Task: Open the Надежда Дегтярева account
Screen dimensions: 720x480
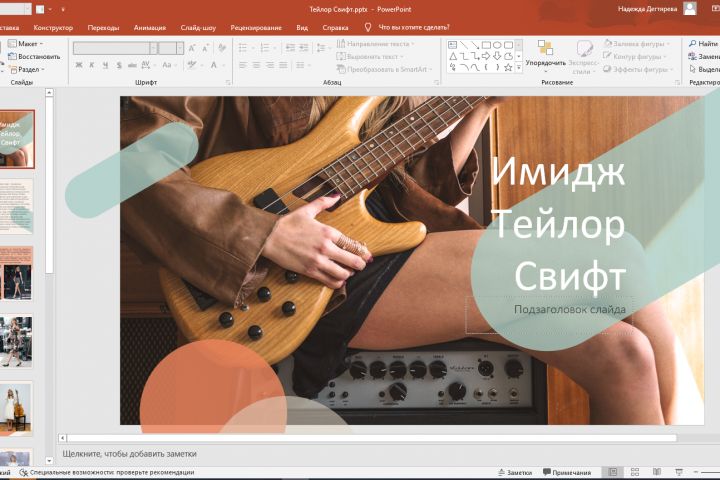Action: click(657, 9)
